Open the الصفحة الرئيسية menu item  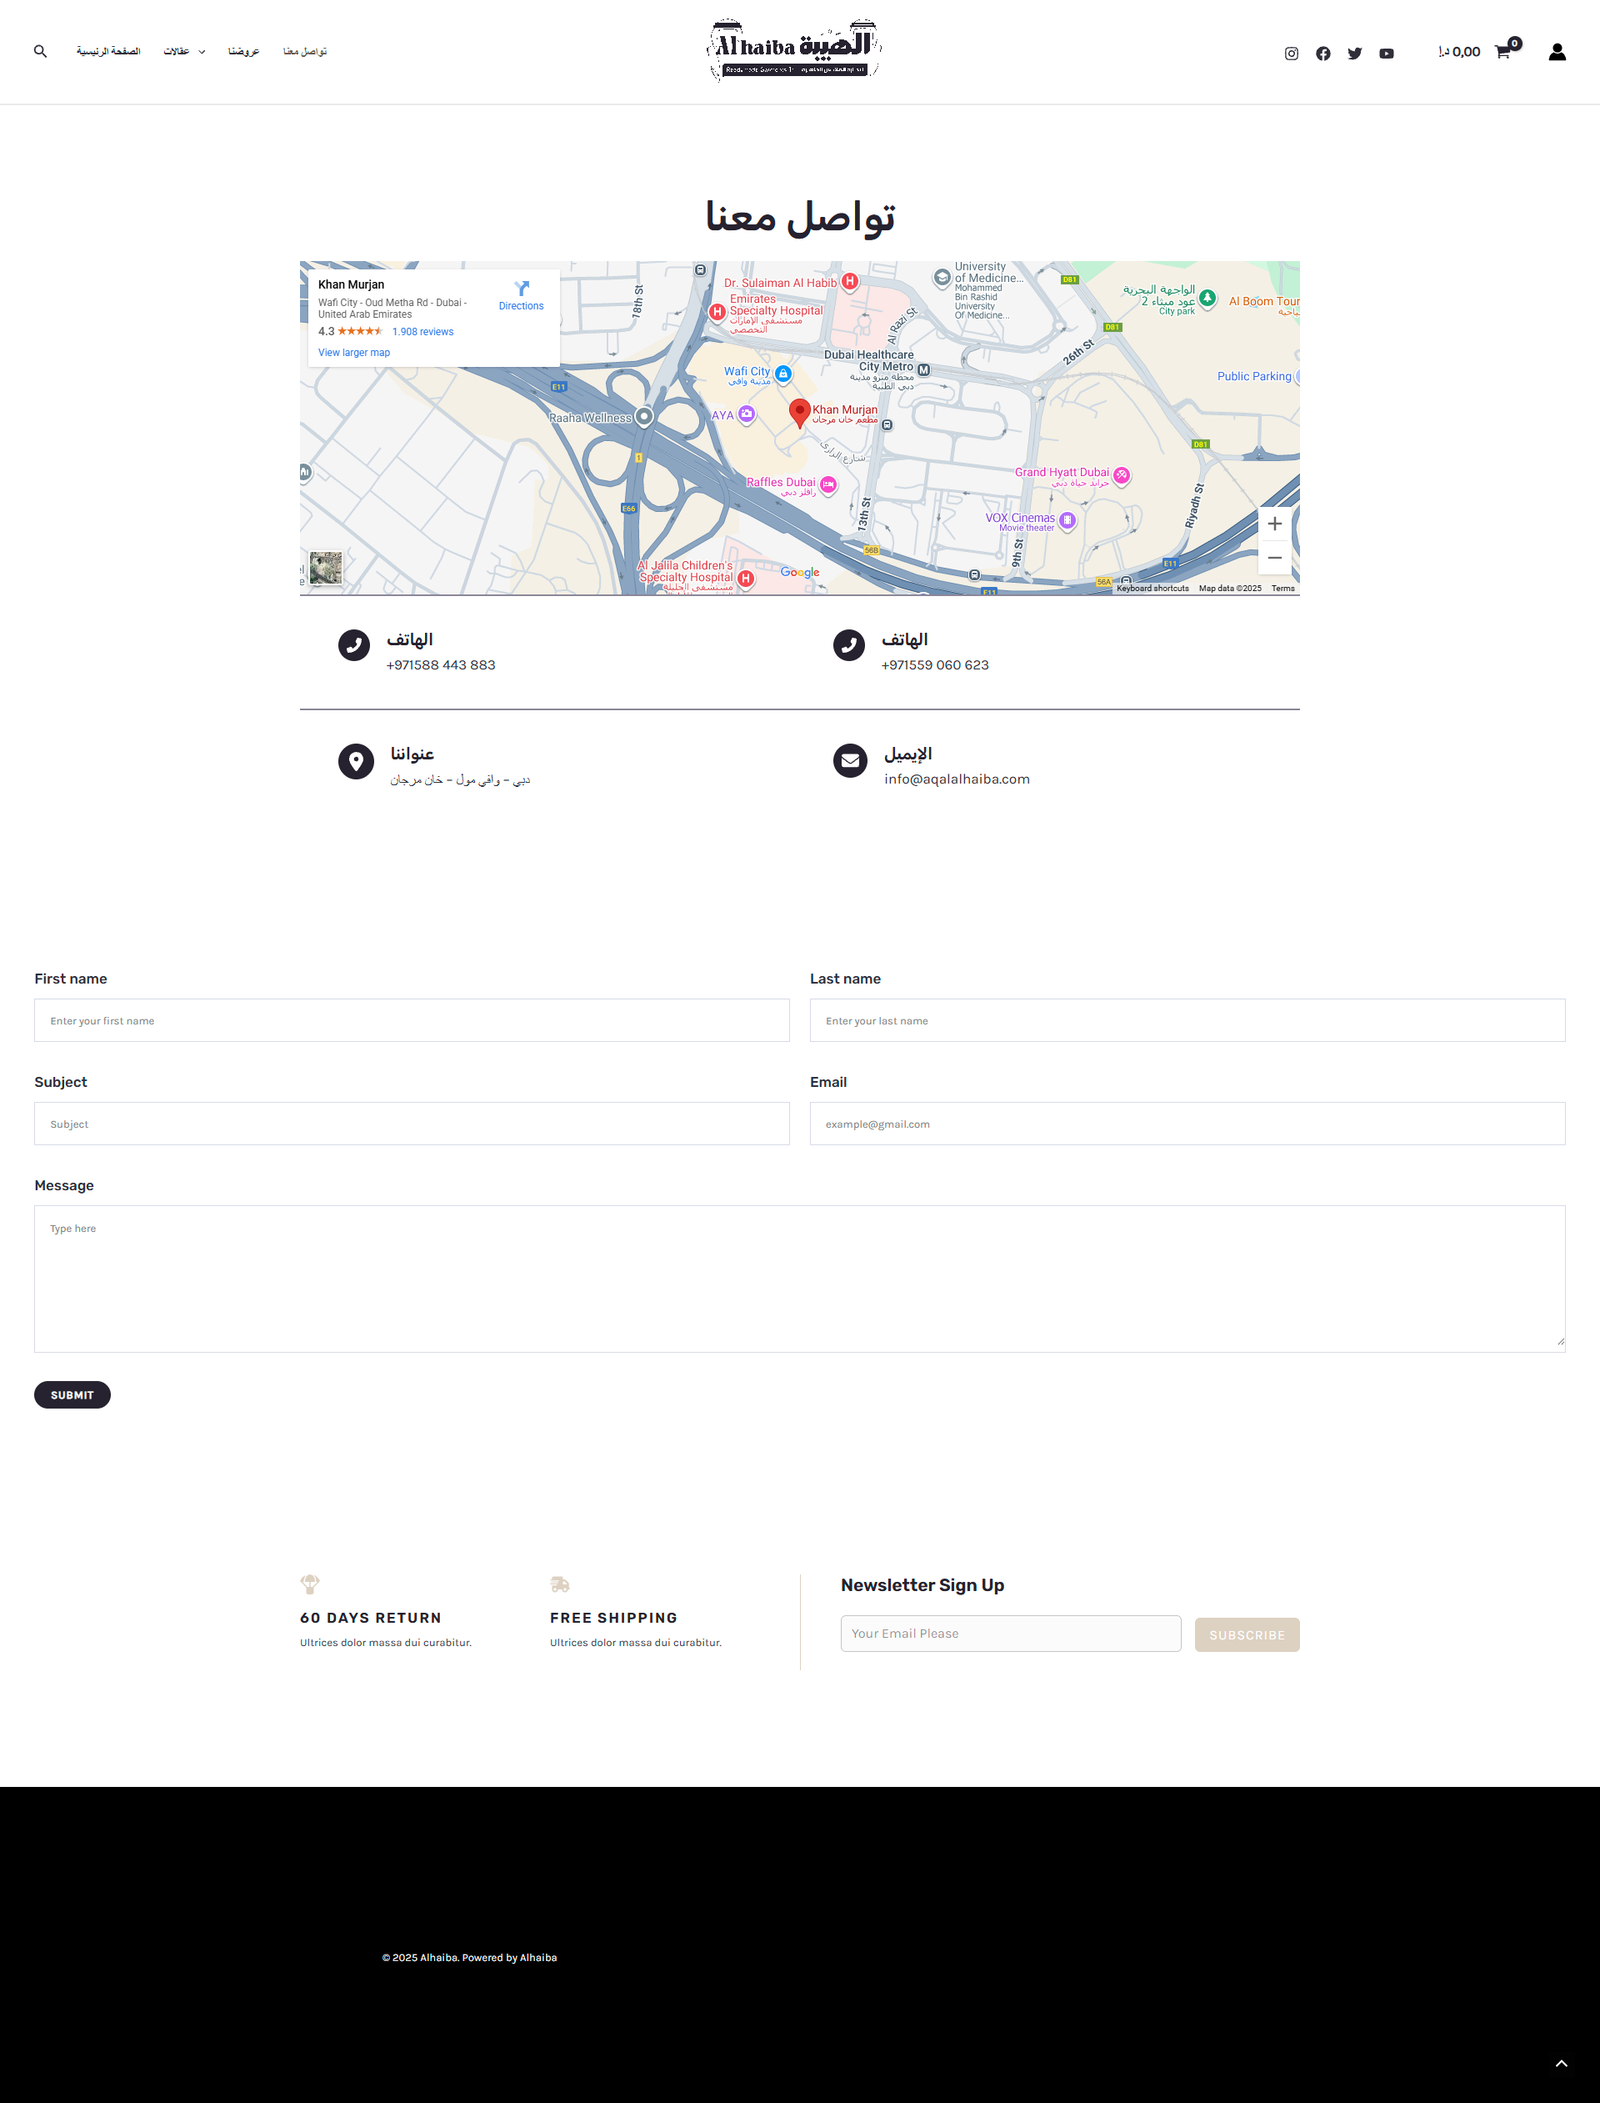pos(108,52)
